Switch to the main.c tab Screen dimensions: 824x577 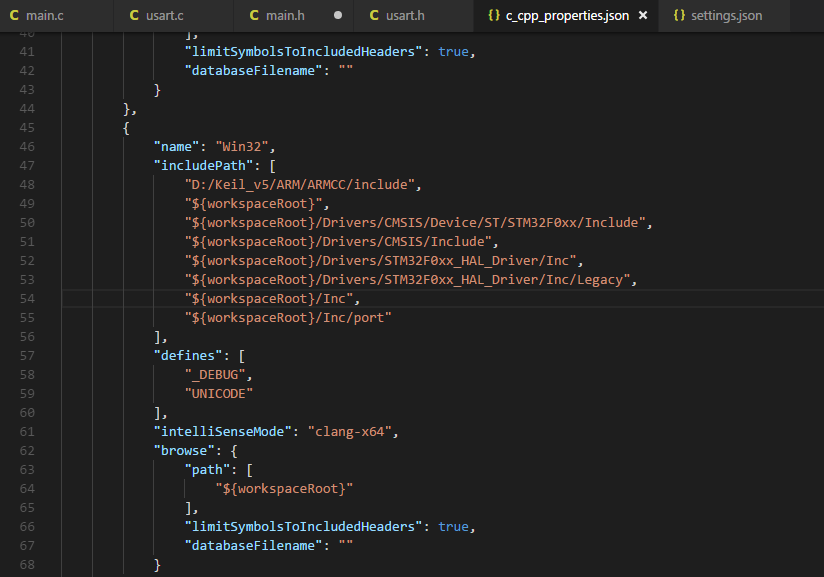tap(56, 16)
